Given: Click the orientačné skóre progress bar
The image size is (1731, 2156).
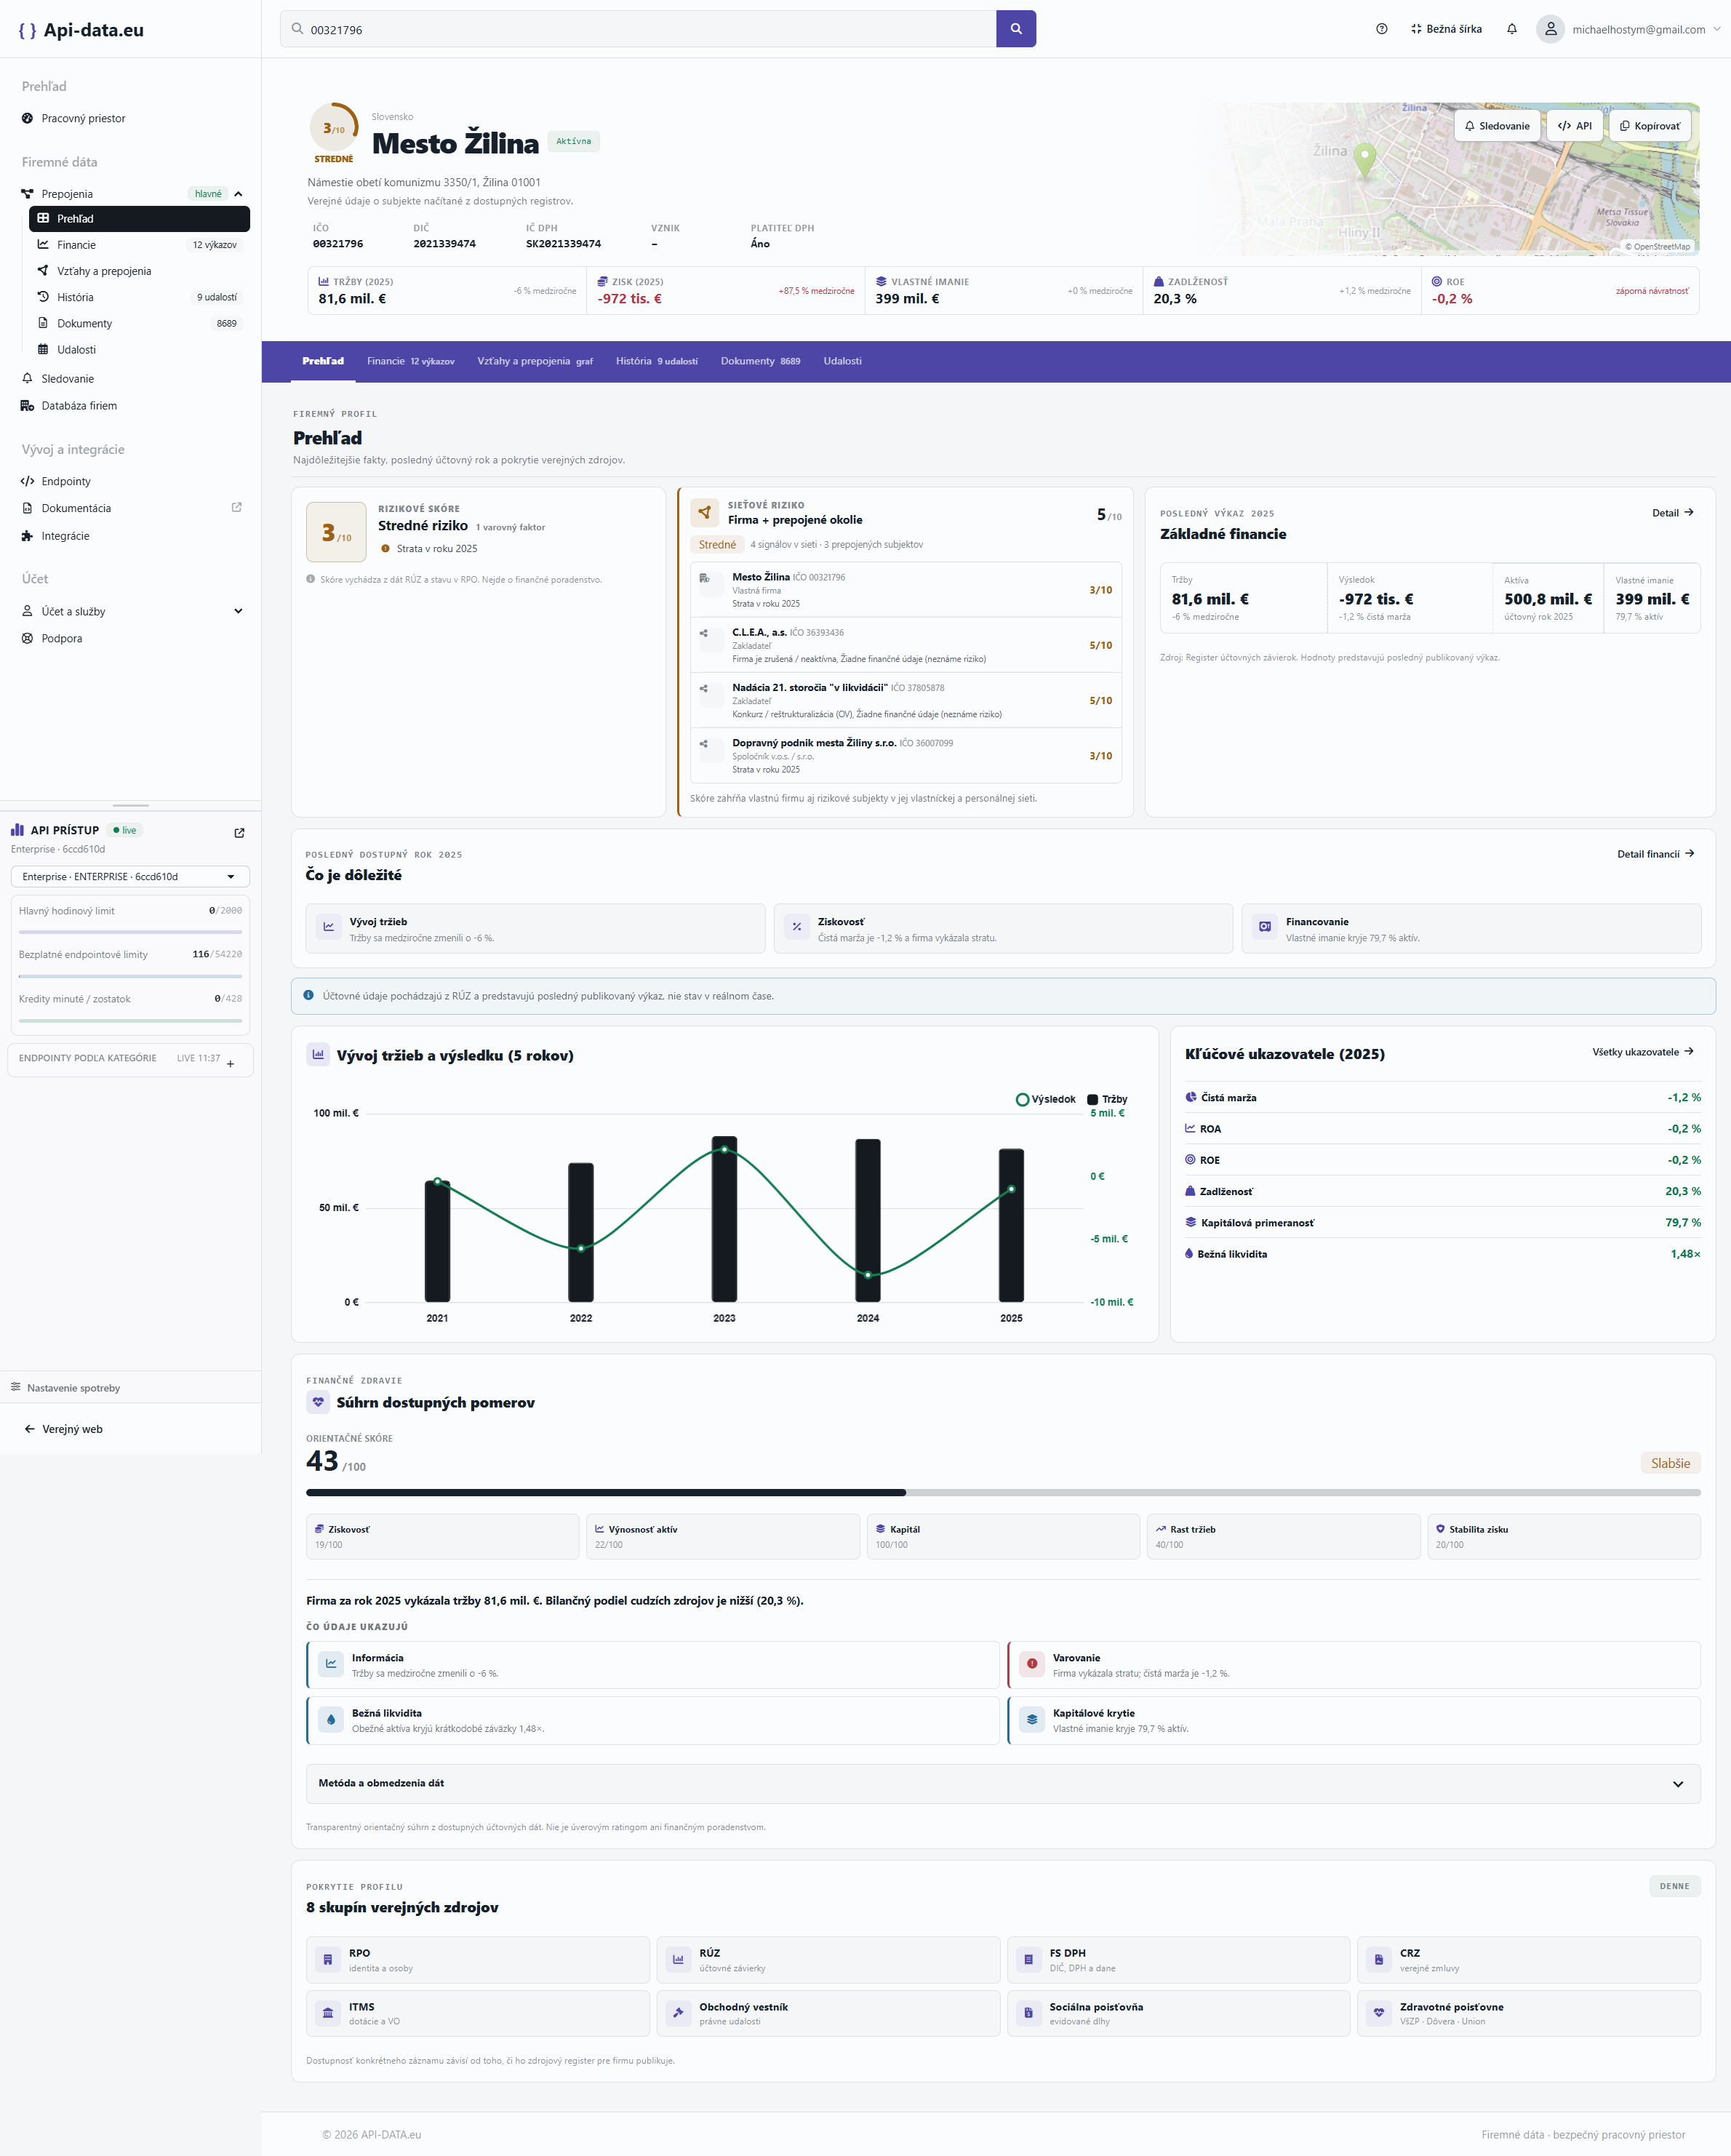Looking at the screenshot, I should 1003,1493.
